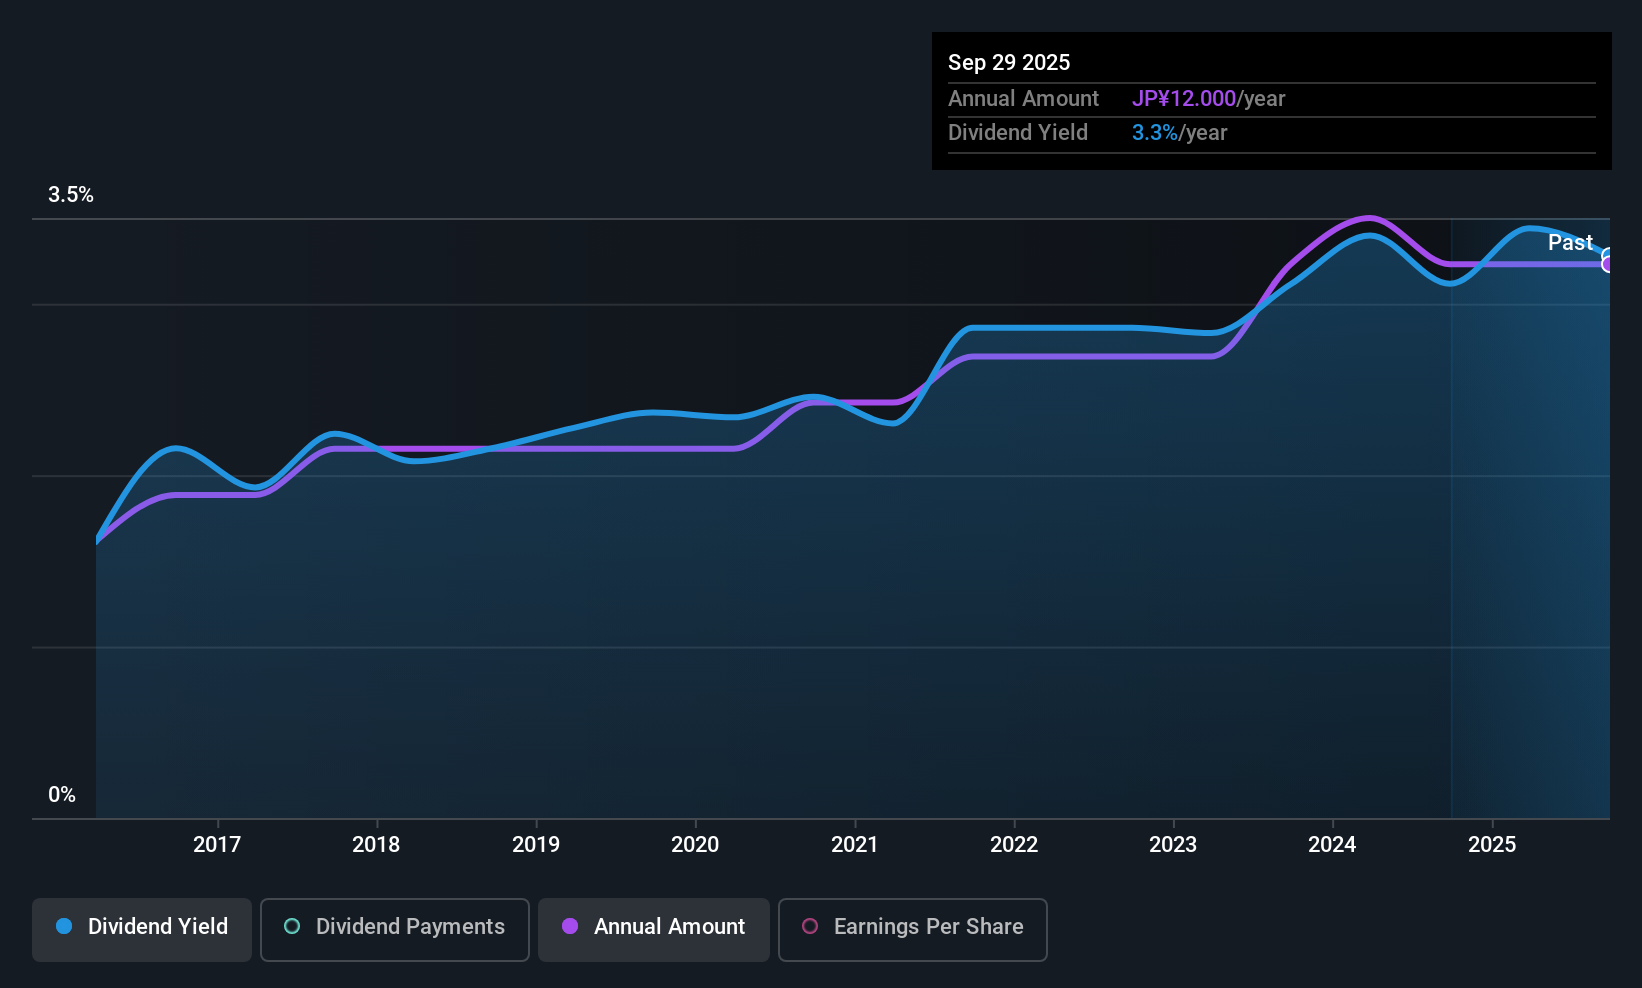The image size is (1642, 988).
Task: Click the 2021 x-axis label
Action: point(855,845)
